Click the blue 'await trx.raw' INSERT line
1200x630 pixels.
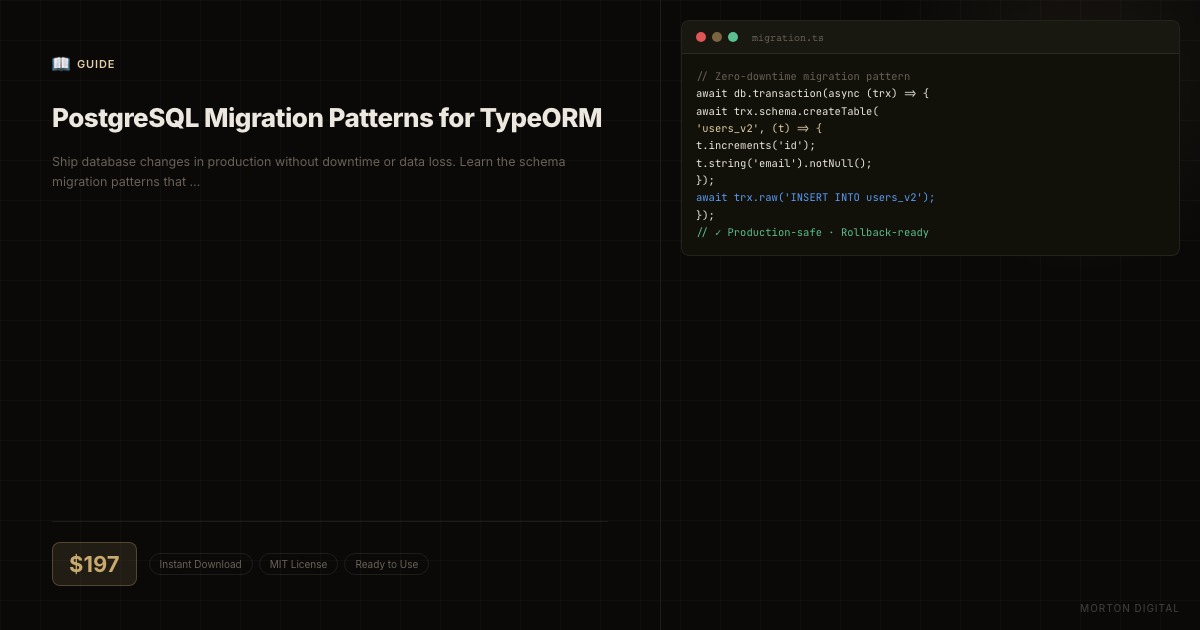coord(815,197)
